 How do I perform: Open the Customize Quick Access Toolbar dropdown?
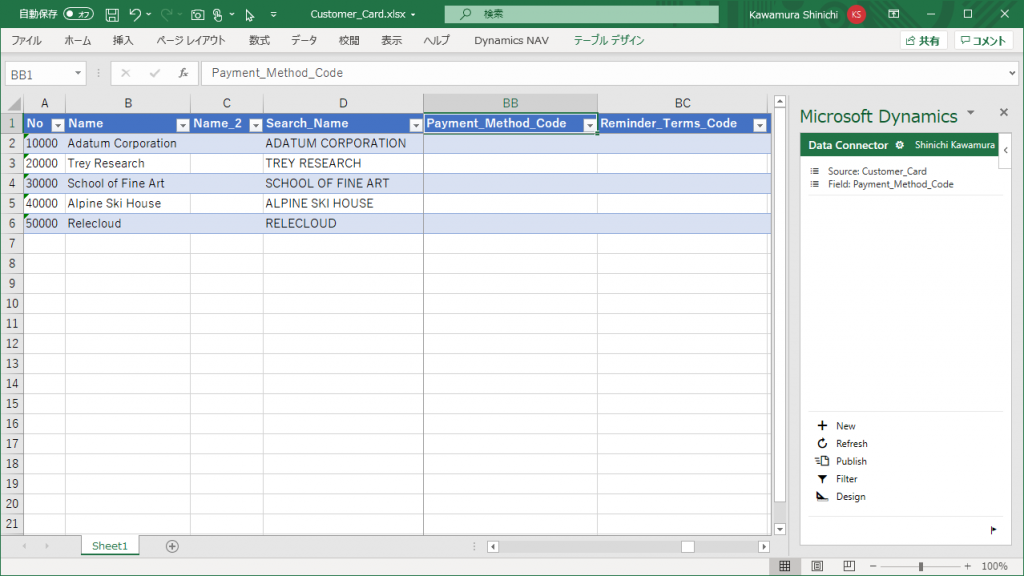point(273,14)
